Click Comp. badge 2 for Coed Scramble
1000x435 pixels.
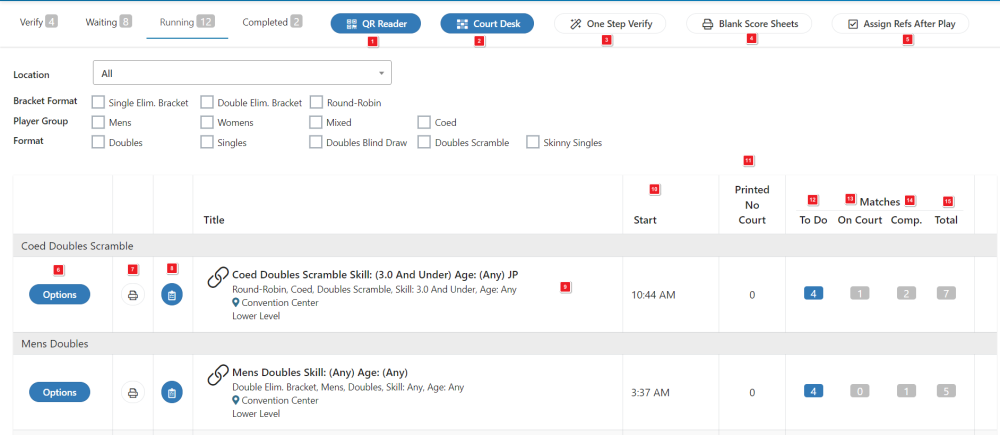[x=906, y=293]
